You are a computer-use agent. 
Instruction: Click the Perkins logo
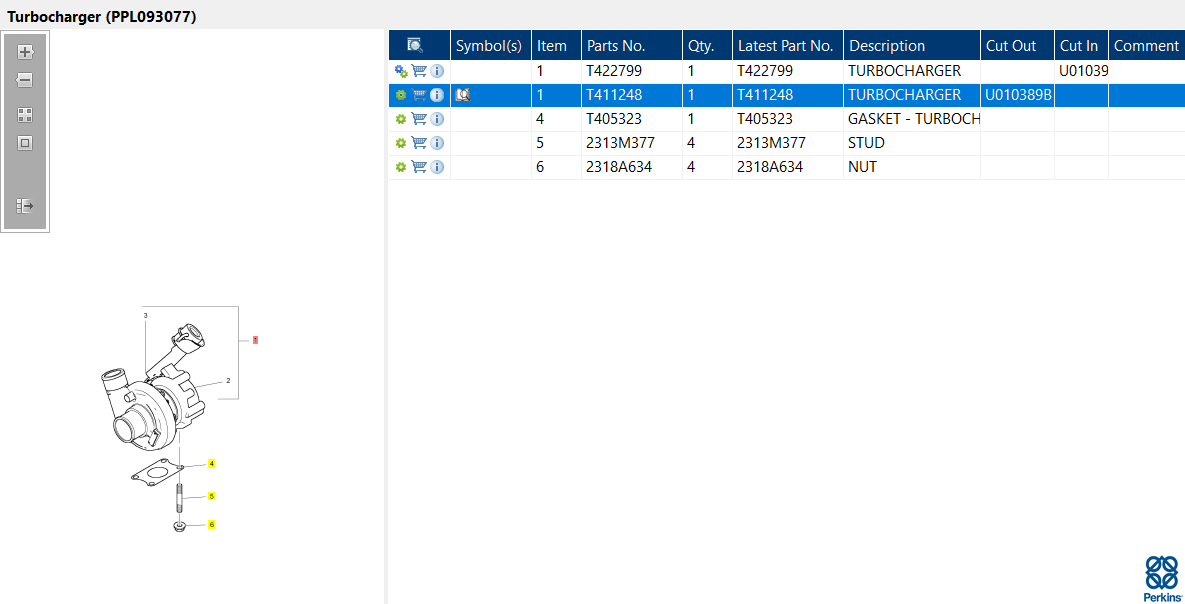[x=1162, y=579]
